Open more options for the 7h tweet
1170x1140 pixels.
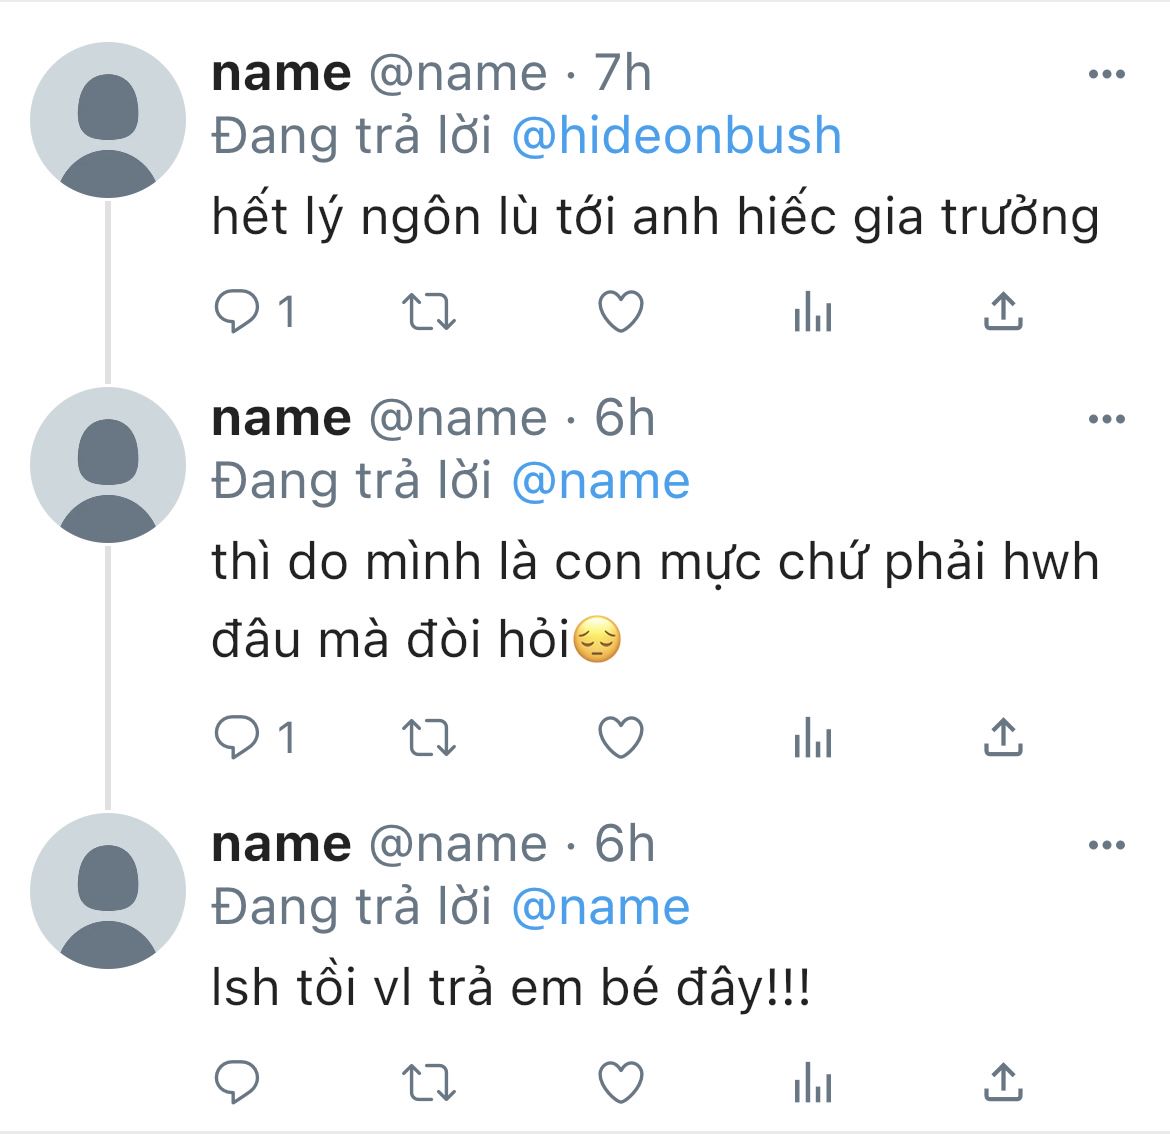tap(1106, 74)
